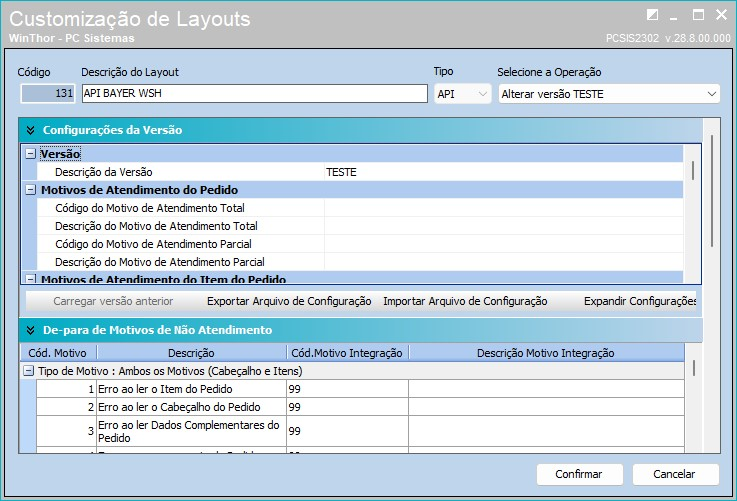Click integration code 99 for Item do Pedido row

[x=347, y=389]
